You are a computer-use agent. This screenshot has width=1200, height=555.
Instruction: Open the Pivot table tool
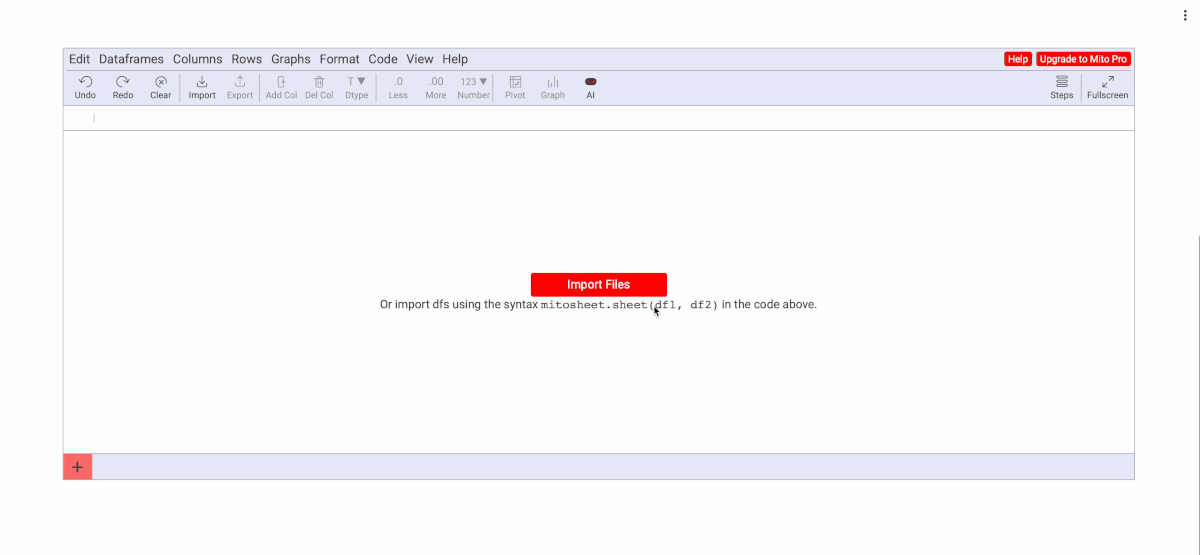point(515,87)
